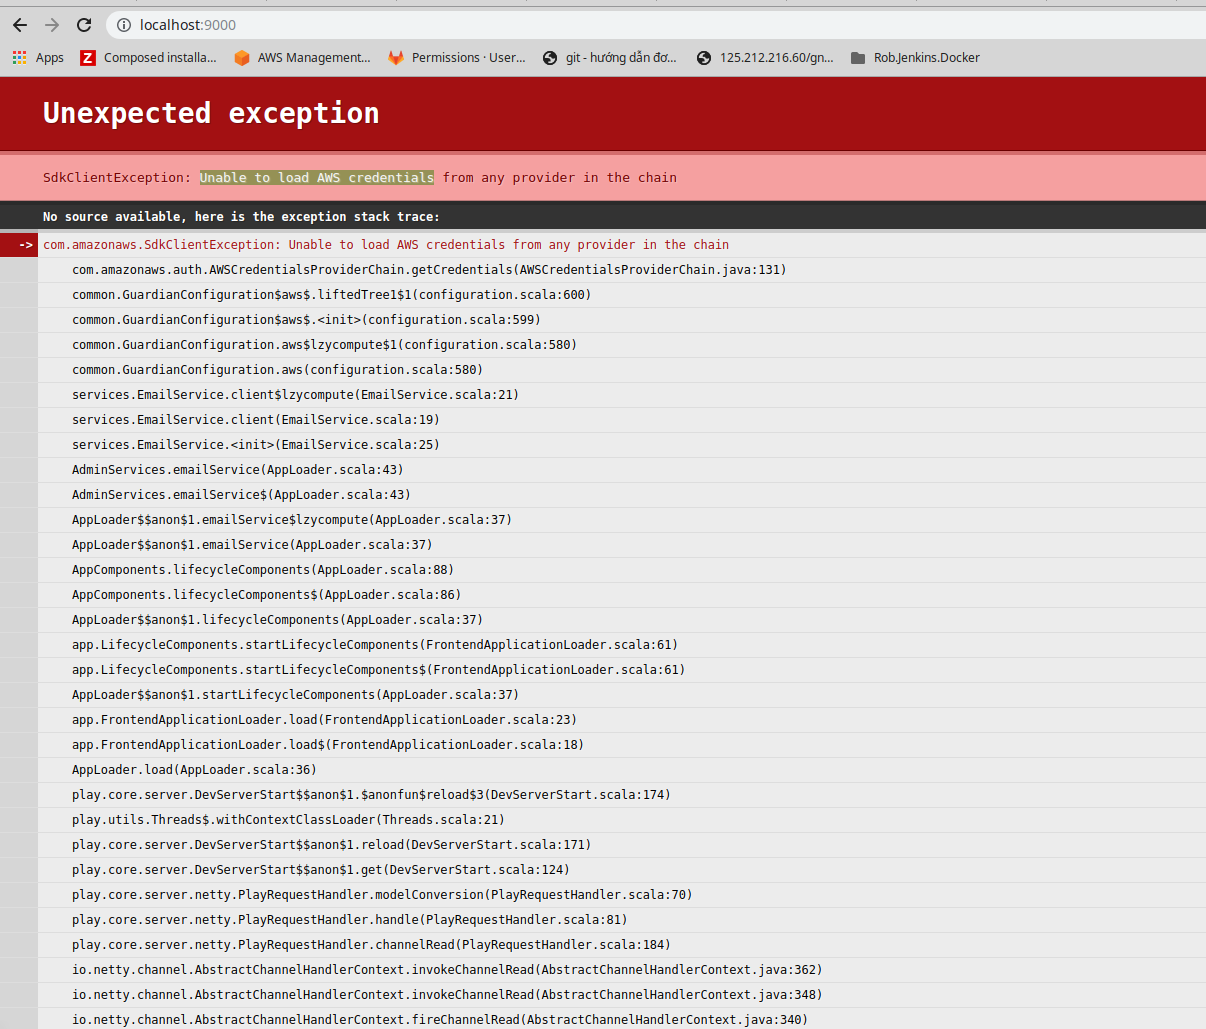This screenshot has width=1206, height=1029.
Task: Open the Apps grid shortcut
Action: click(38, 58)
